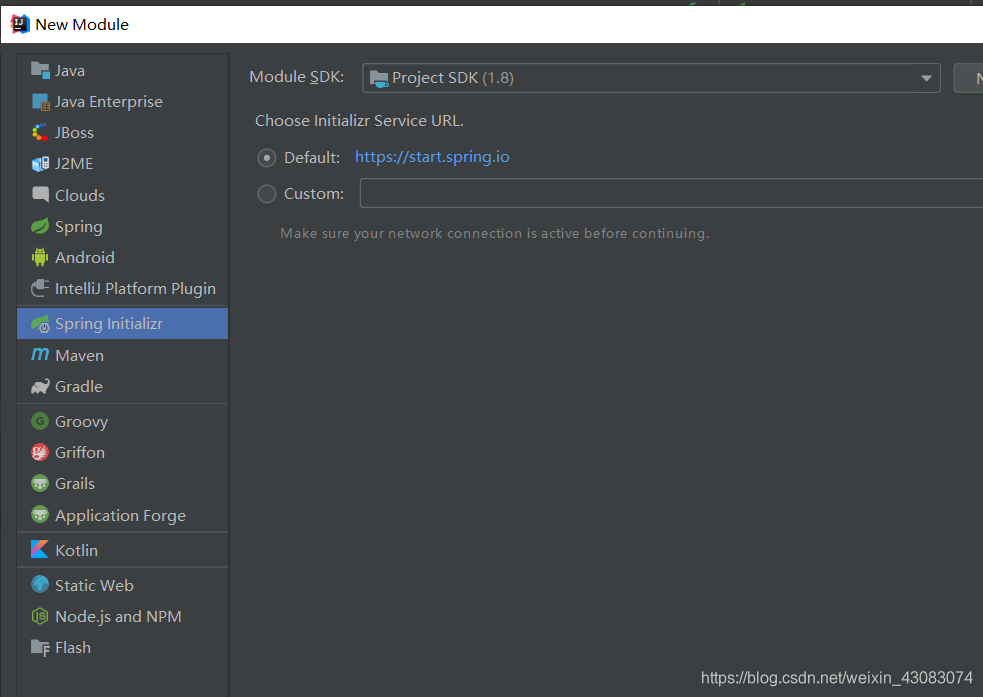Click the Project SDK (1.8) combo box
Image resolution: width=983 pixels, height=697 pixels.
[x=651, y=78]
